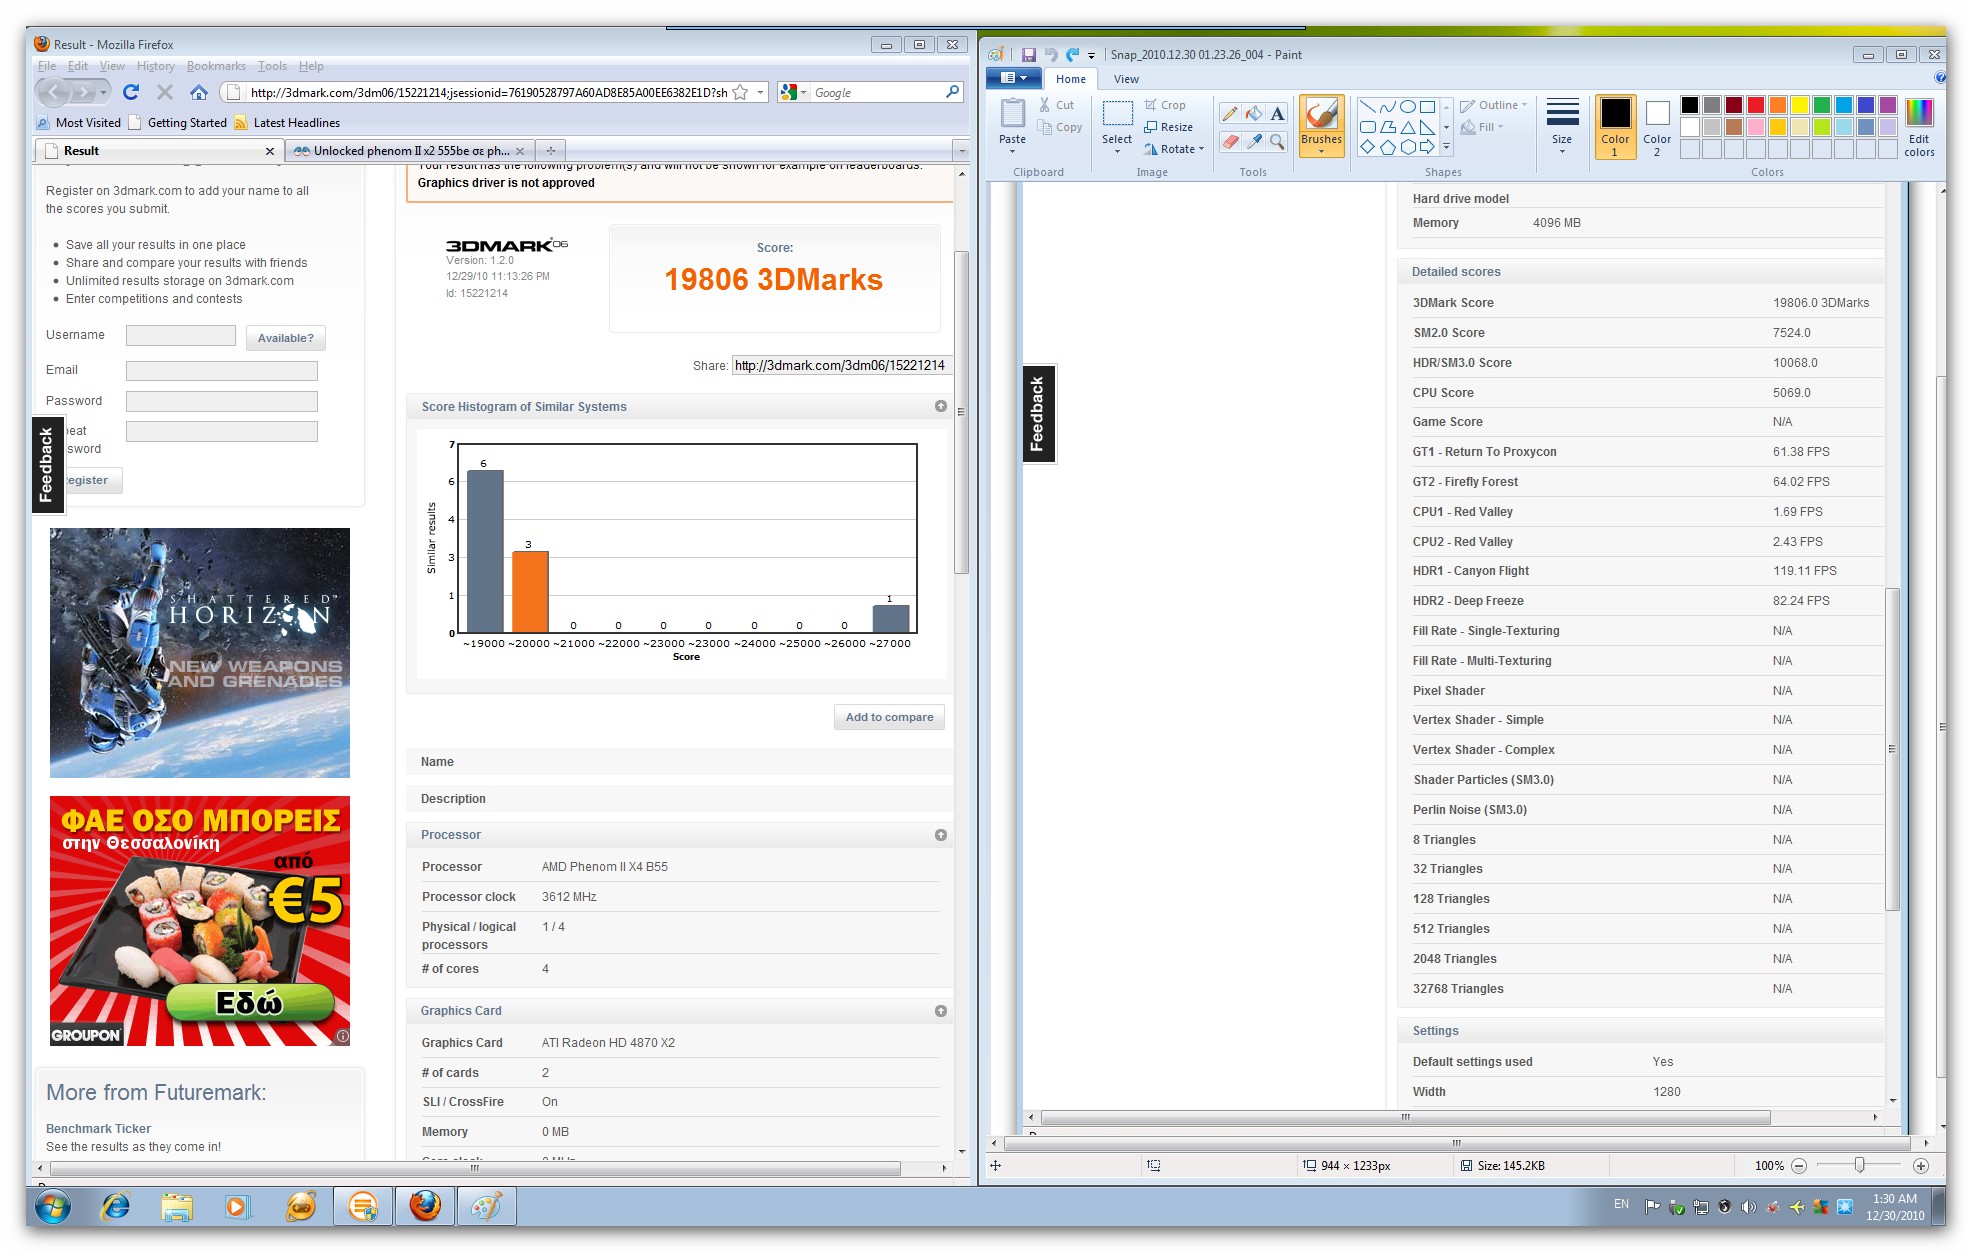
Task: Click Add to compare button
Action: [889, 717]
